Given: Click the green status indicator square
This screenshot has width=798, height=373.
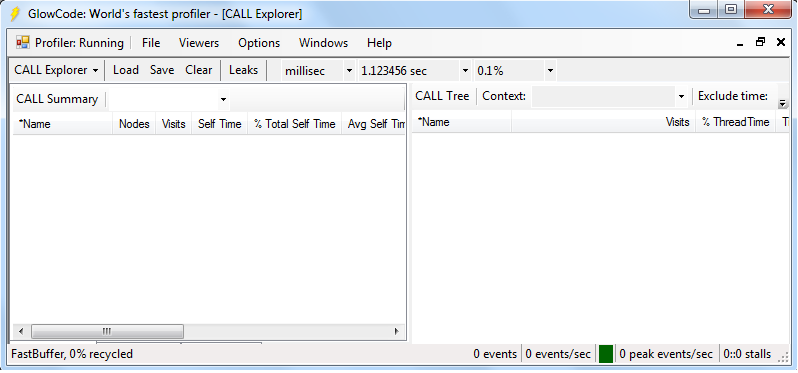Looking at the screenshot, I should (606, 354).
